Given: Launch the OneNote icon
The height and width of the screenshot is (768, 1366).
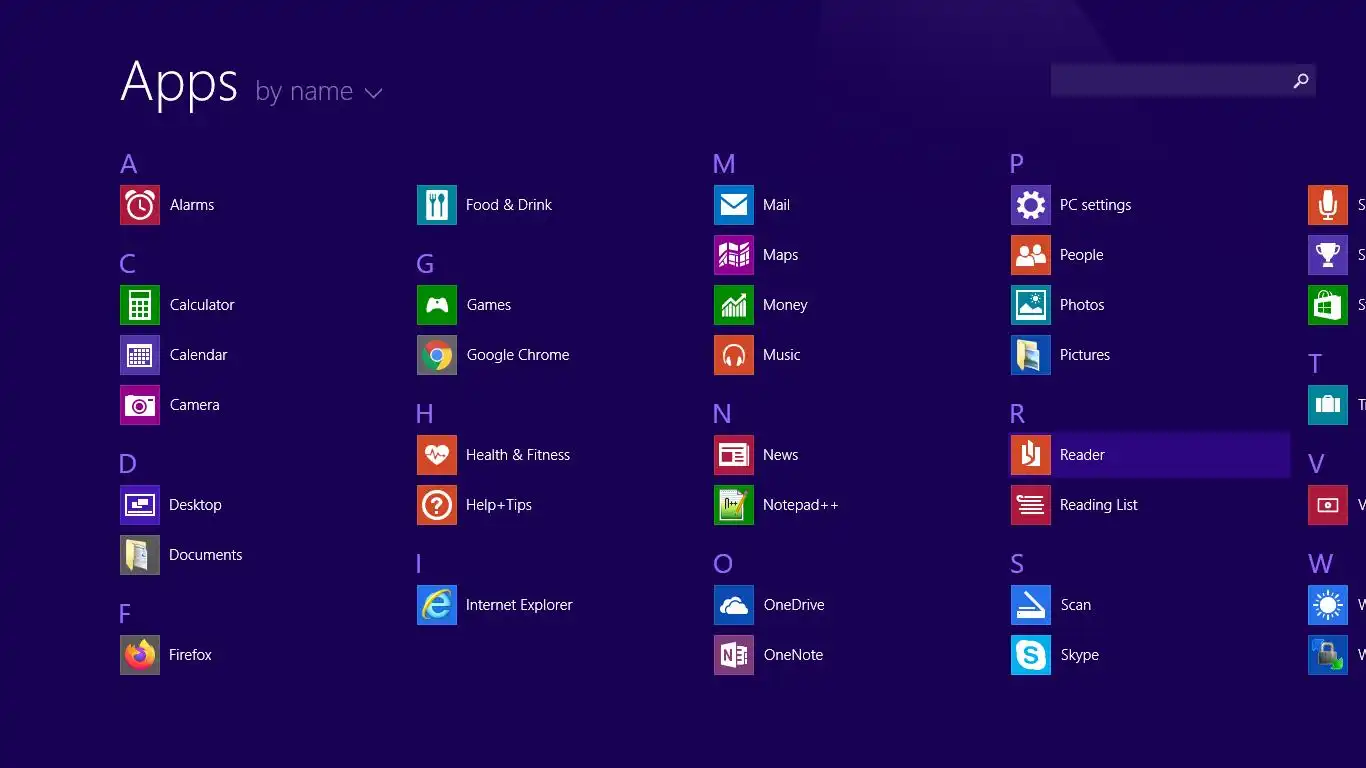Looking at the screenshot, I should (x=734, y=655).
